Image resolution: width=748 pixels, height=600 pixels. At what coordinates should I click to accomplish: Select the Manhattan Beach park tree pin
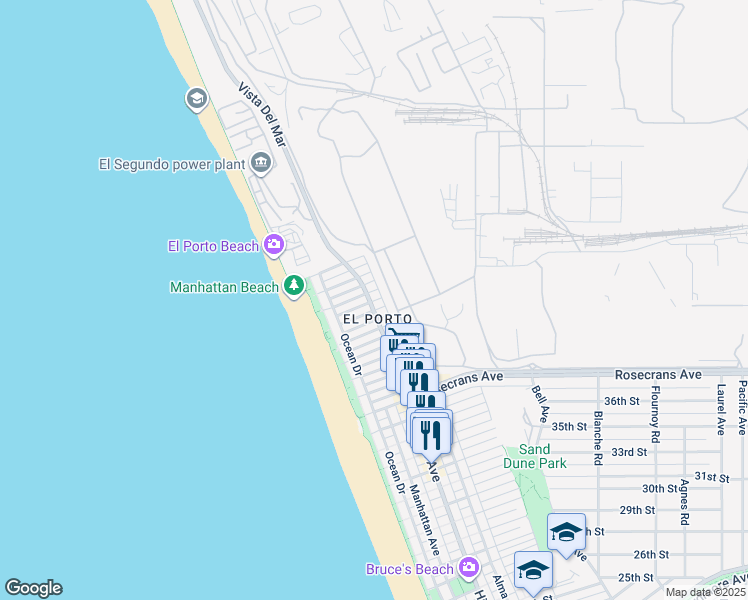click(x=294, y=286)
